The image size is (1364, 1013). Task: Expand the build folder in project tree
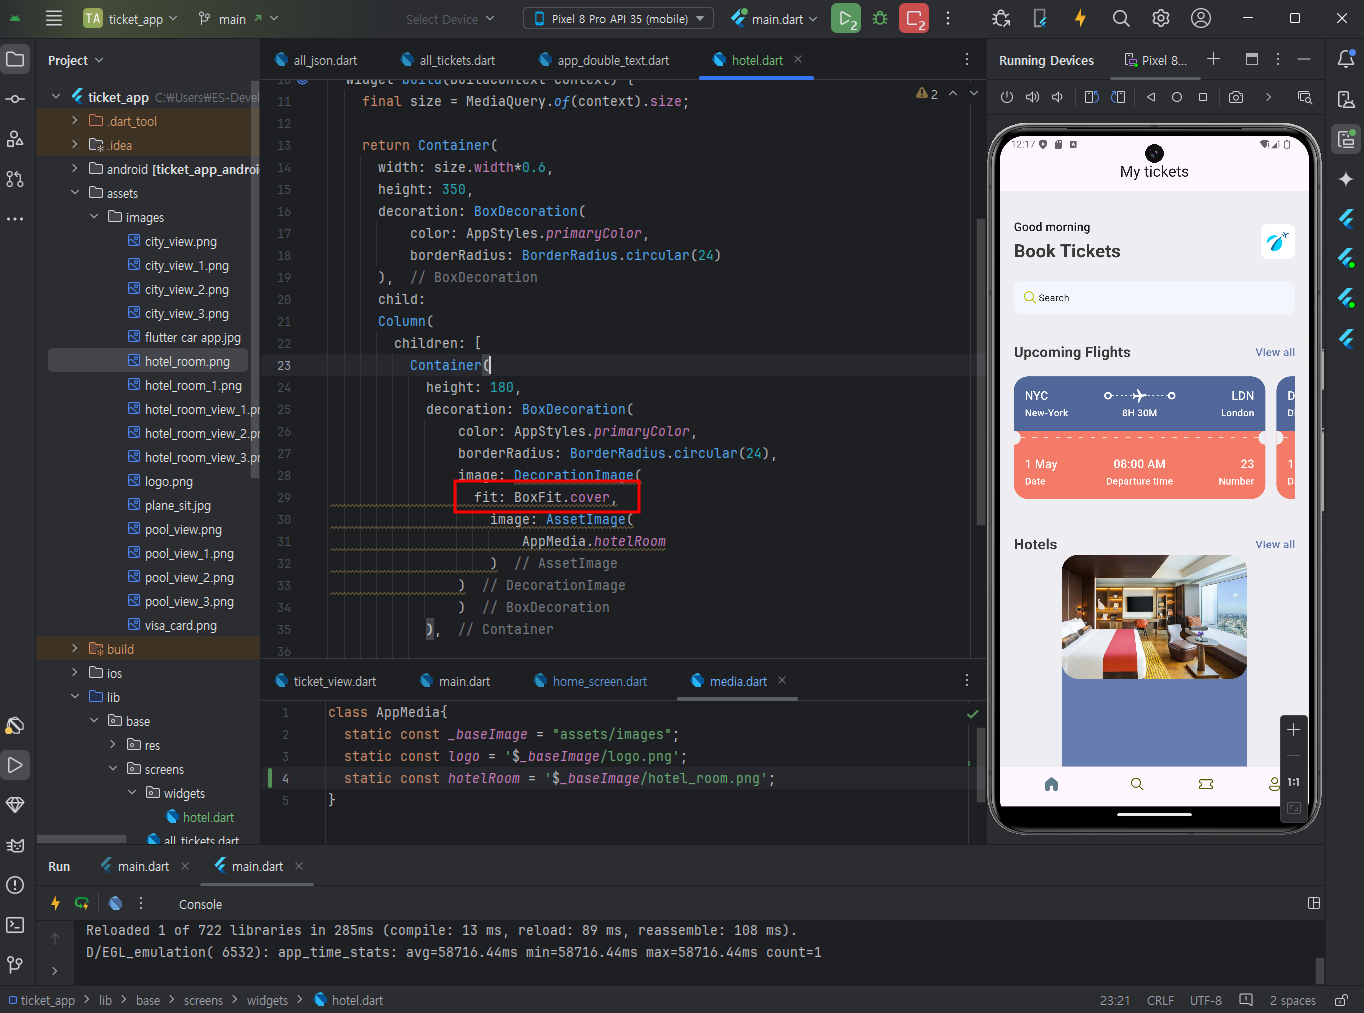point(75,649)
